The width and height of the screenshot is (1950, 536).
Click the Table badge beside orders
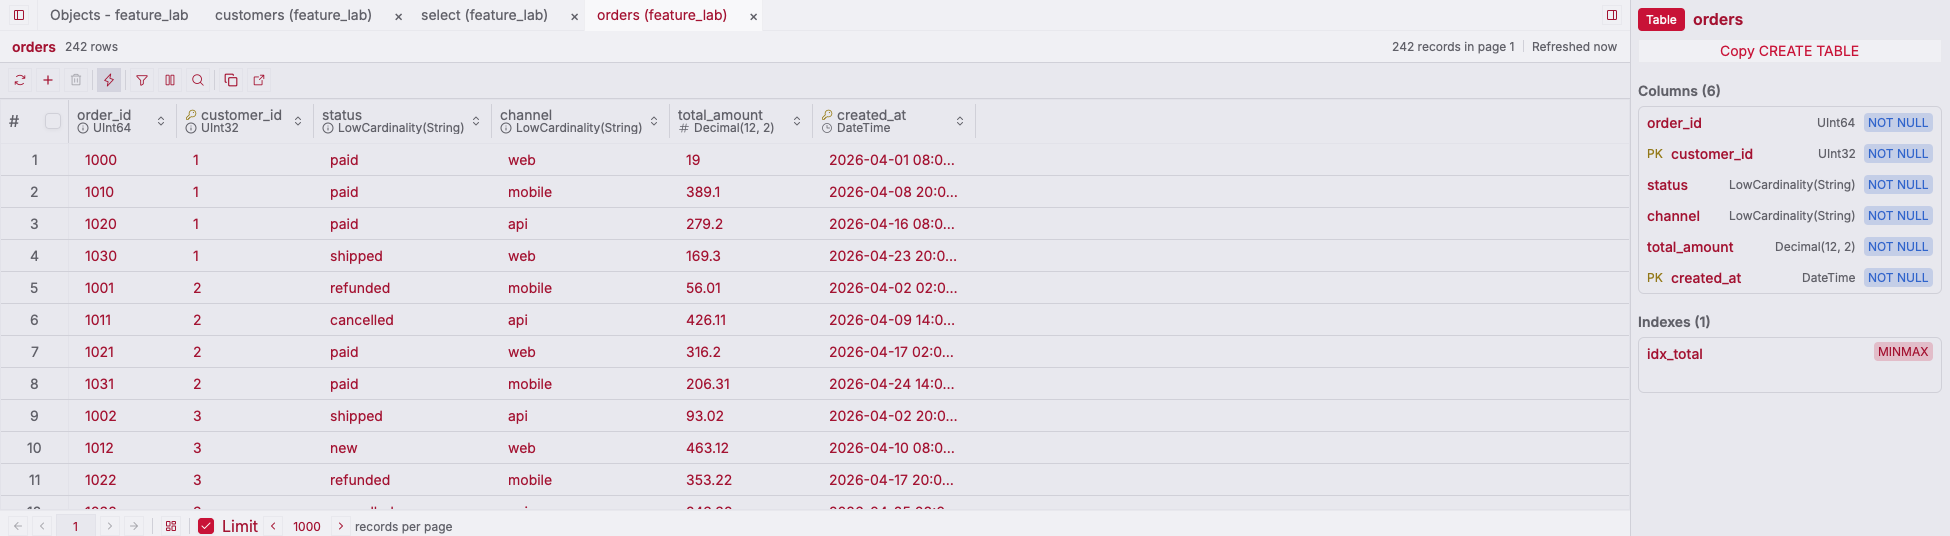(1661, 20)
